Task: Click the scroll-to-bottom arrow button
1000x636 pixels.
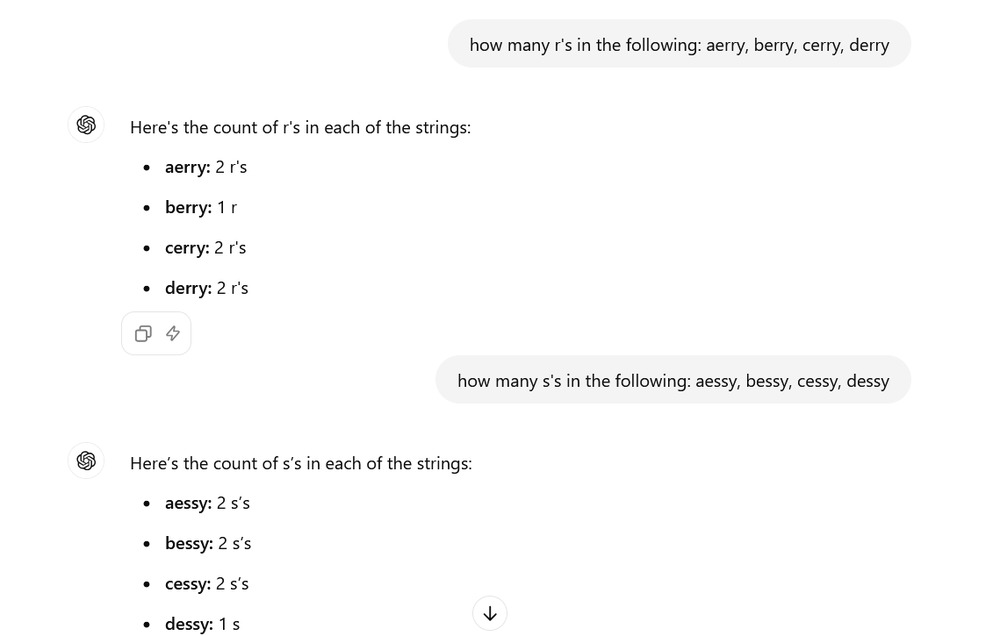Action: 489,613
